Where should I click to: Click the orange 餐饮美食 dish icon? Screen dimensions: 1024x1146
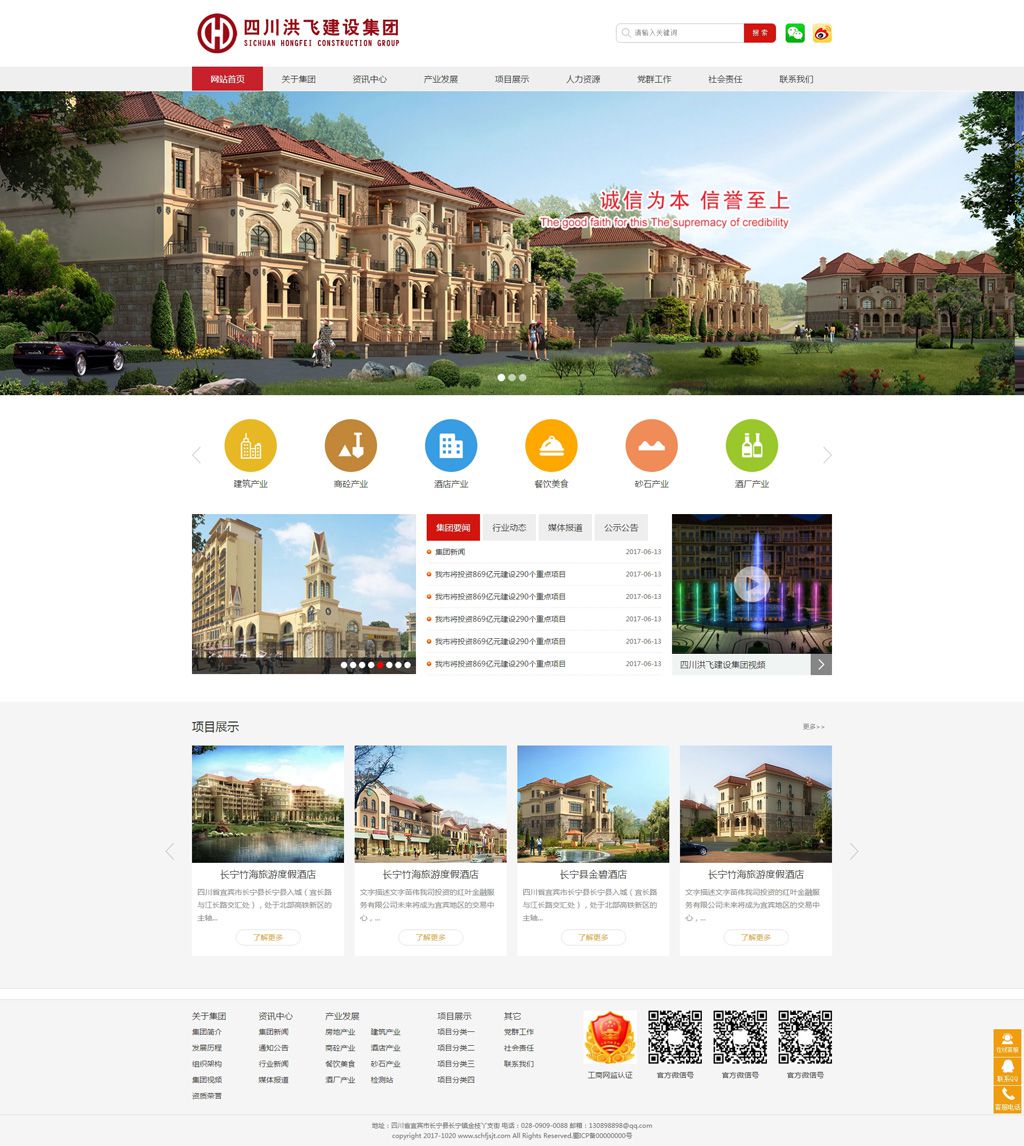[551, 446]
